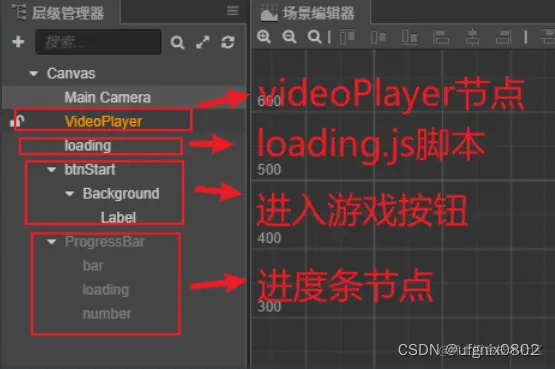
Task: Select the loading node under Canvas
Action: (88, 146)
